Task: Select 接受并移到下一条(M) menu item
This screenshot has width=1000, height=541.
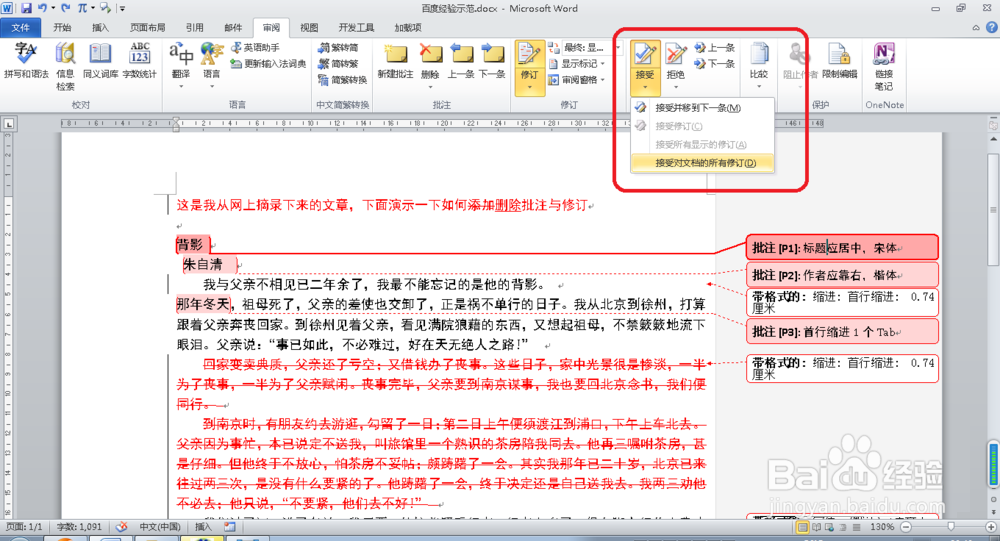Action: (702, 108)
